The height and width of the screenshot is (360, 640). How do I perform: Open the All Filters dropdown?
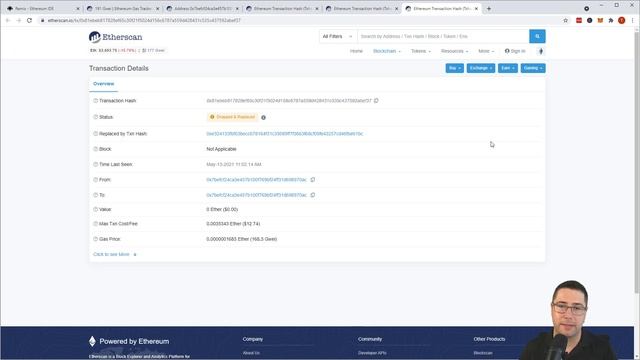[338, 36]
